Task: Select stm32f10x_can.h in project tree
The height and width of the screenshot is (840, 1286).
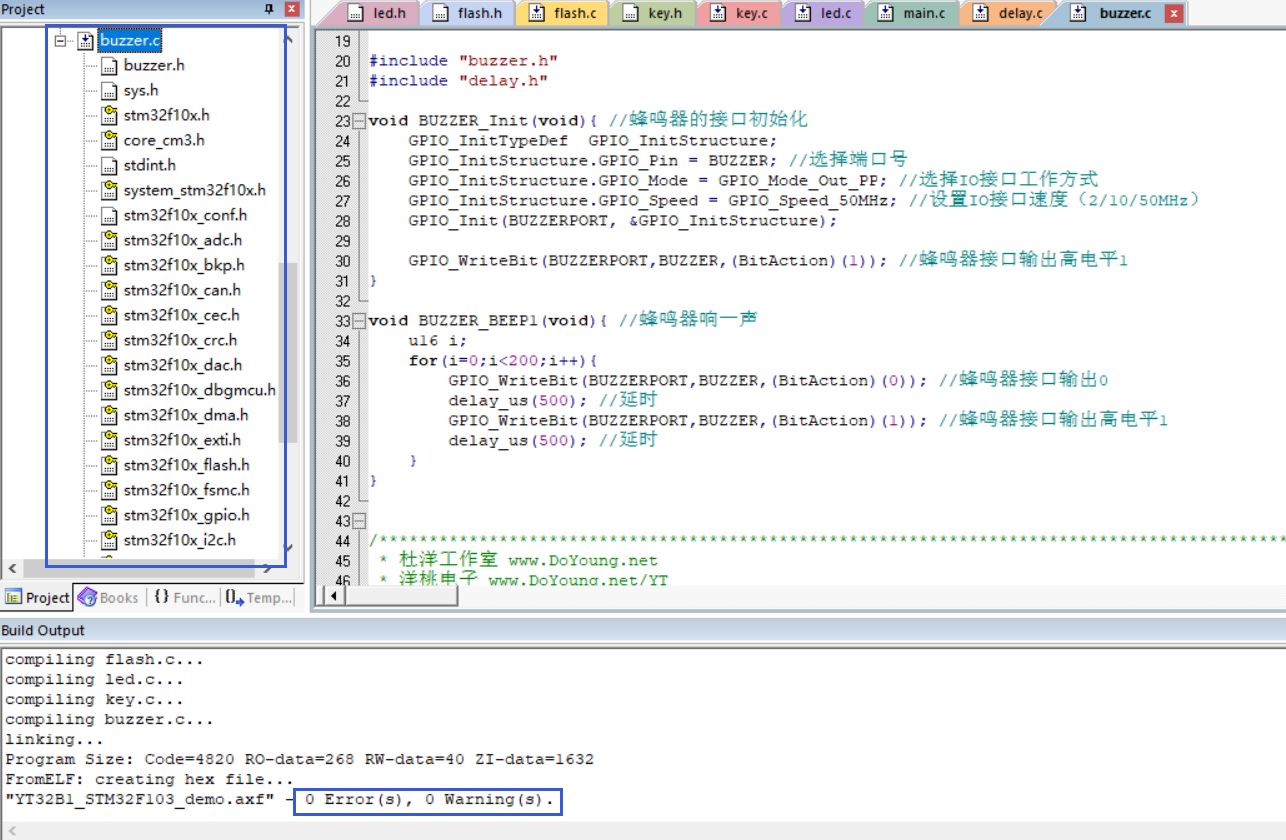Action: [x=182, y=290]
